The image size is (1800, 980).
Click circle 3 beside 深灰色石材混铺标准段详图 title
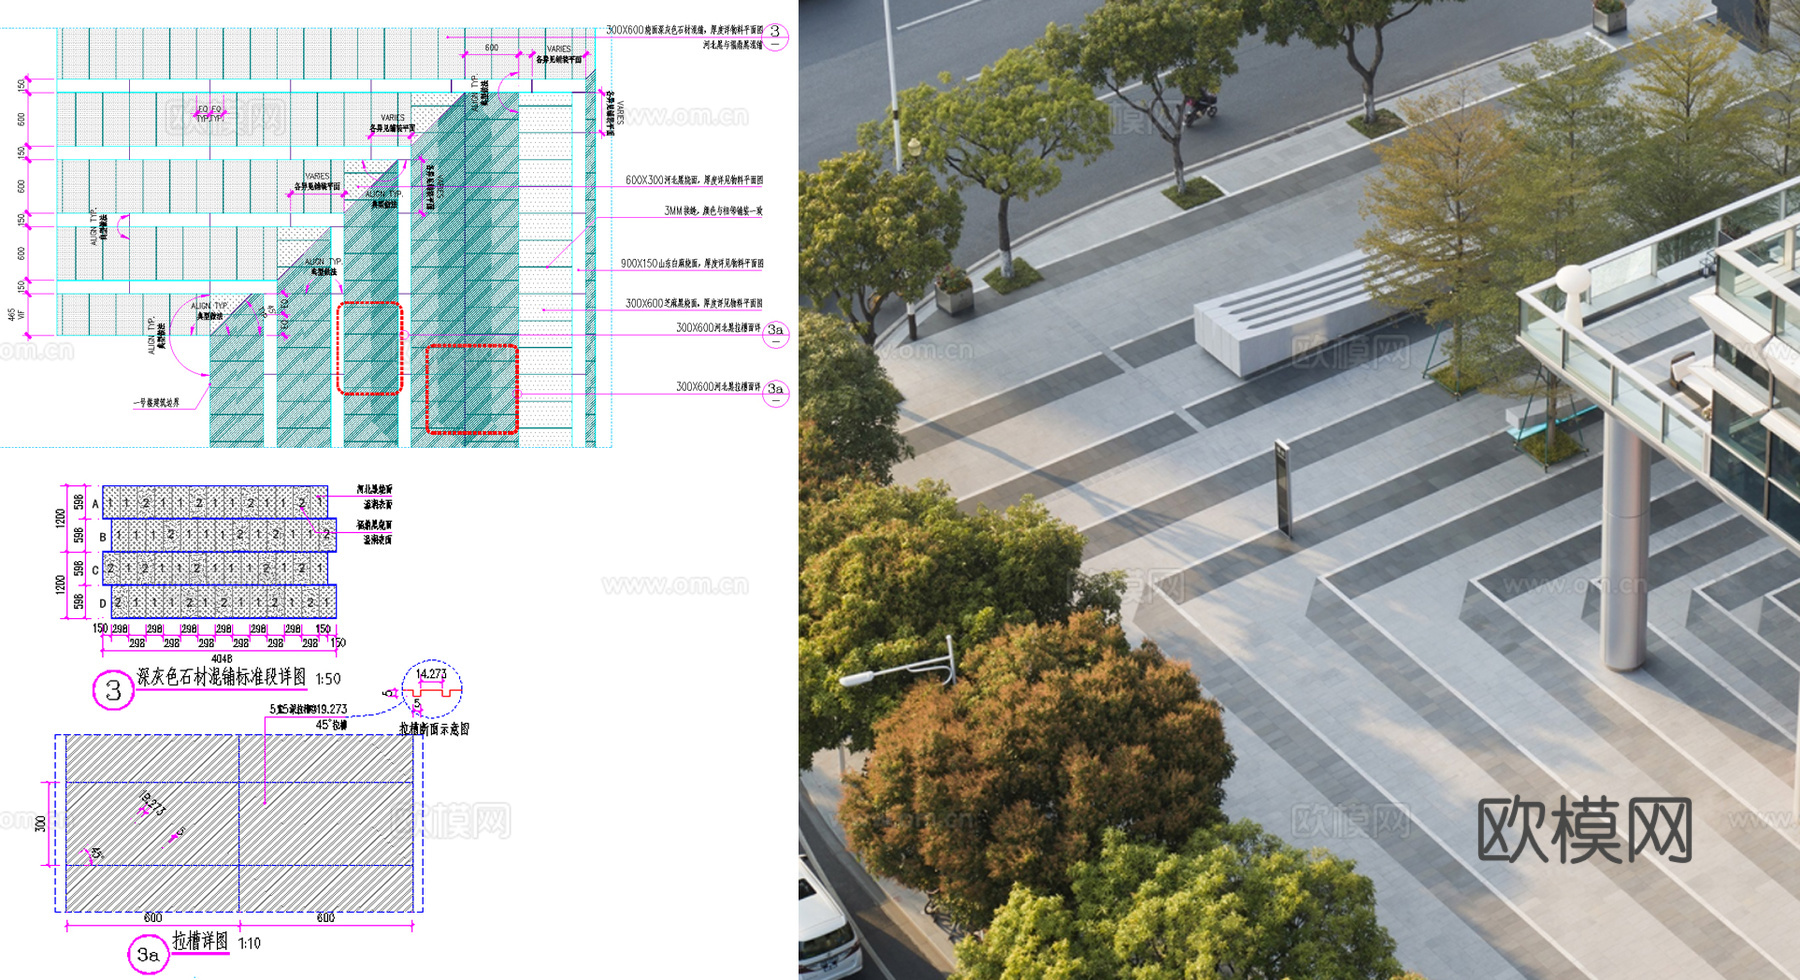(114, 690)
